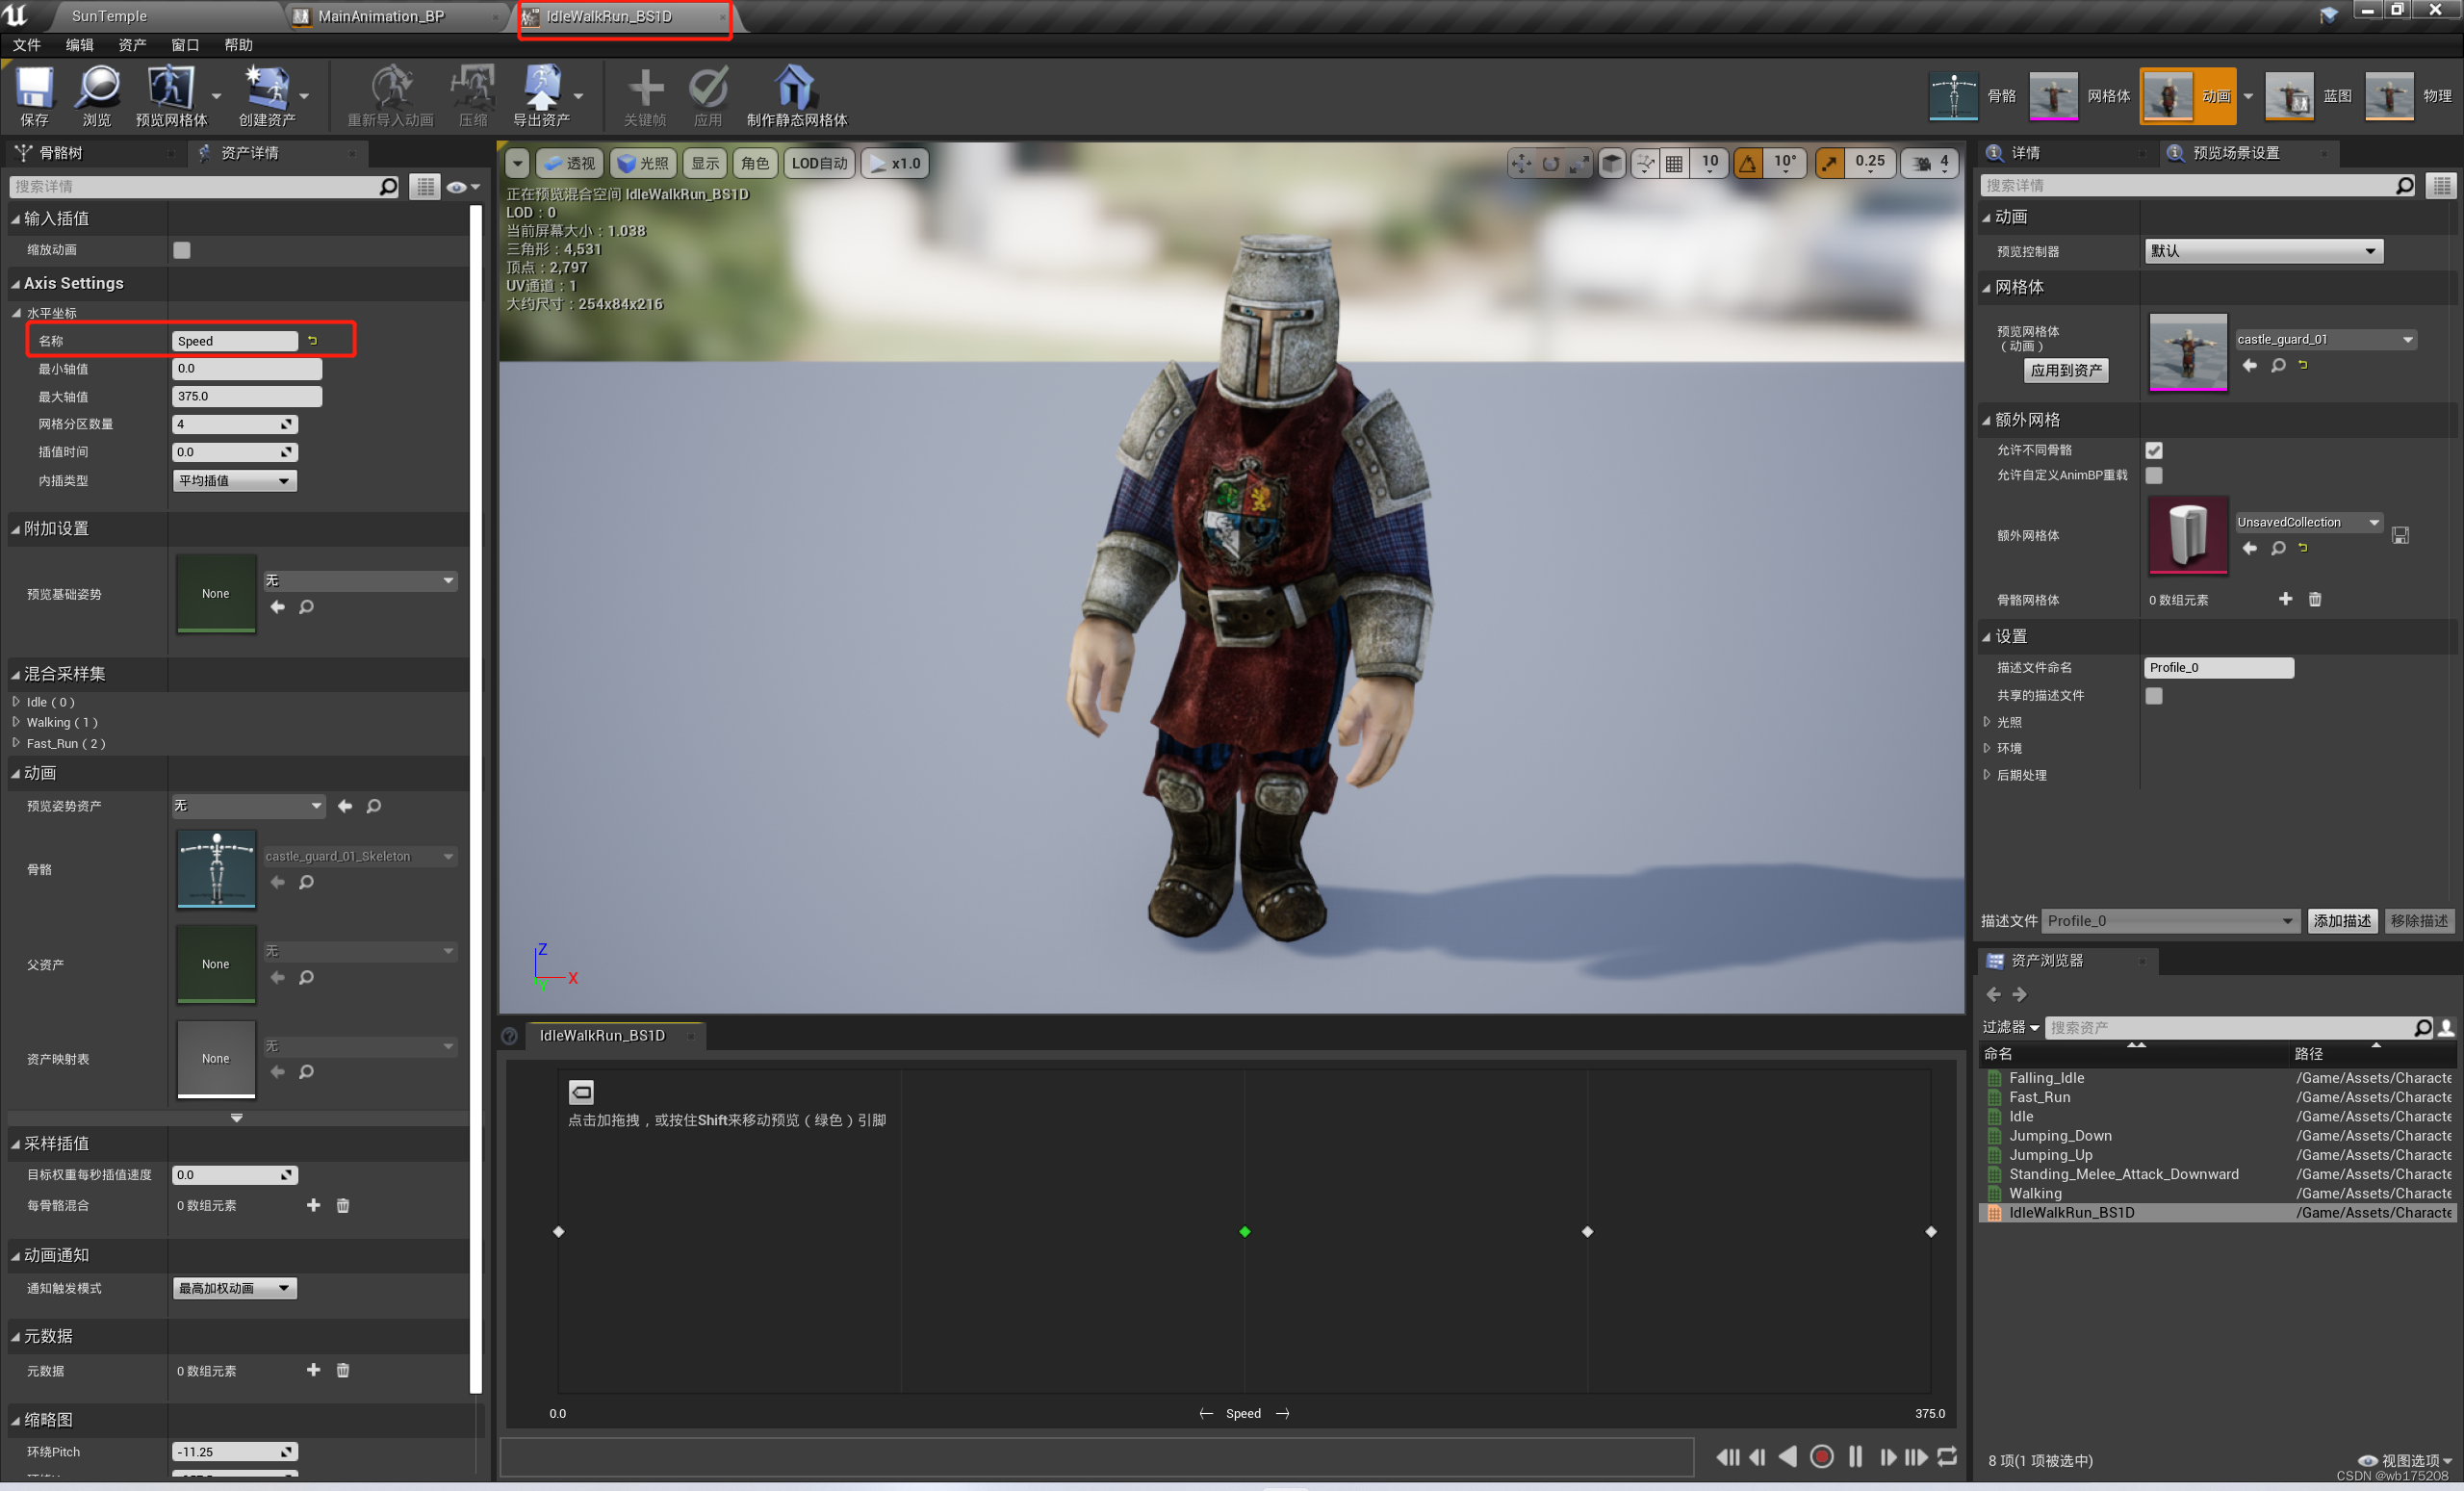Add element to 骨骼网格体 array

tap(2285, 599)
